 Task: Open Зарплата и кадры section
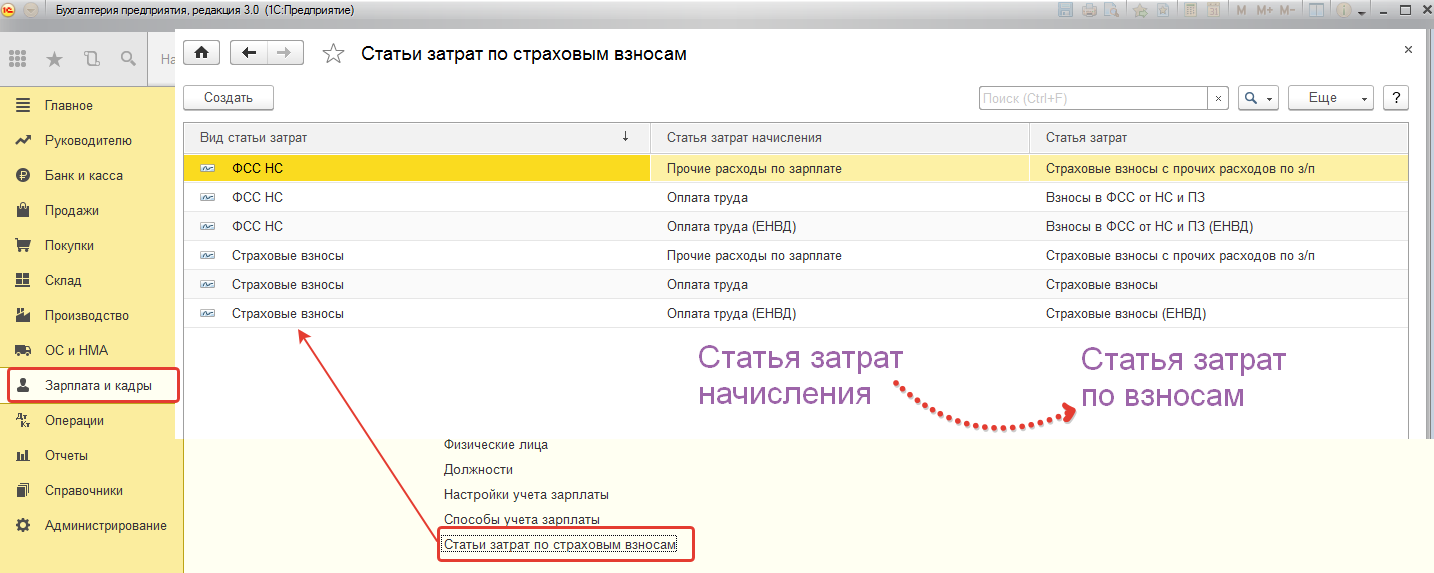click(93, 385)
